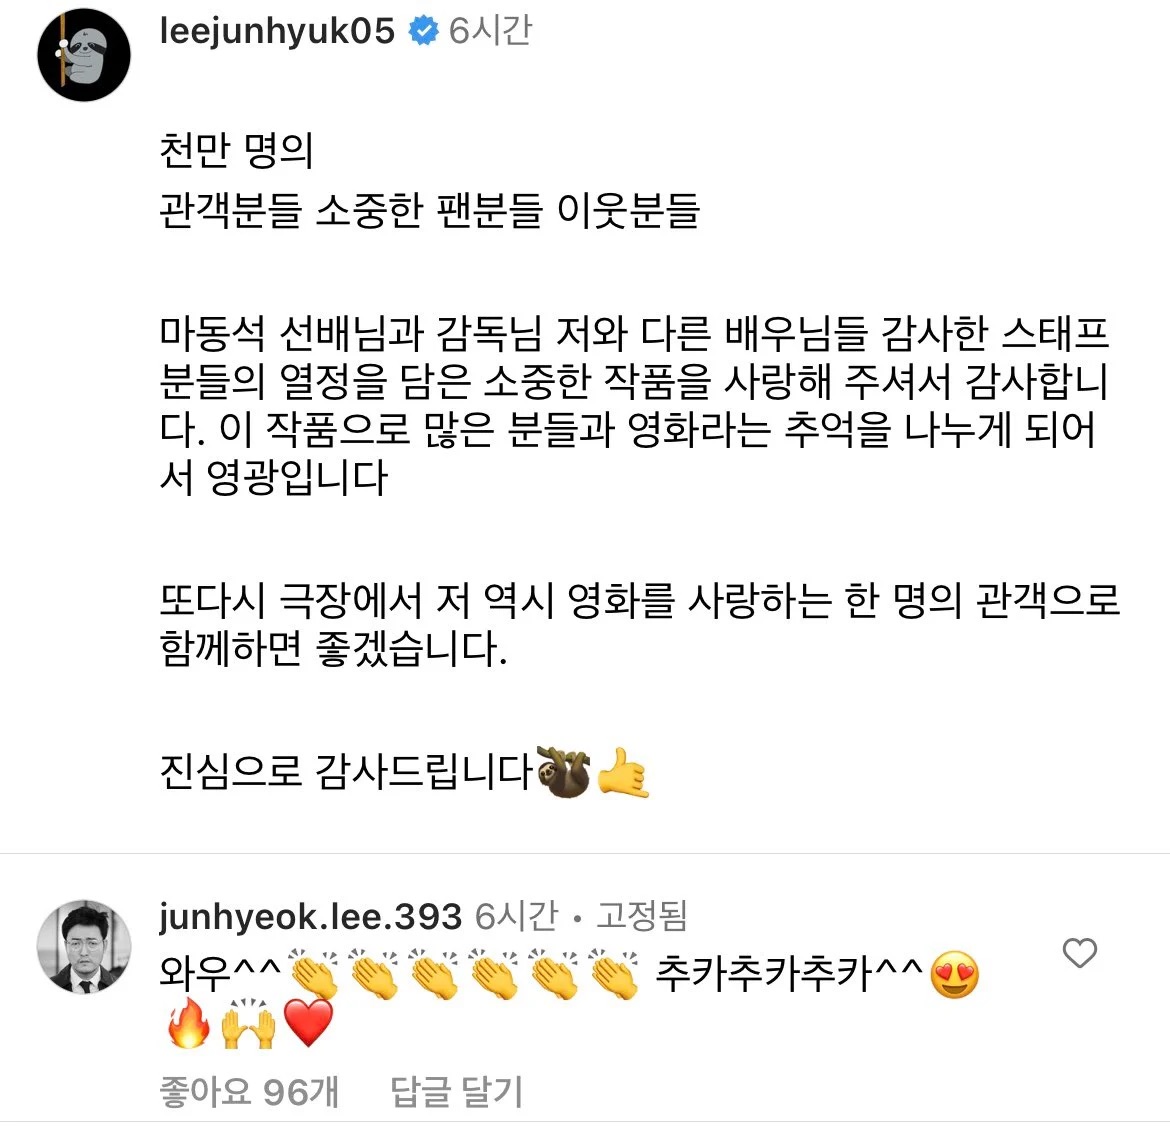
Task: Open the leejunhyuk05 username link
Action: tap(277, 32)
